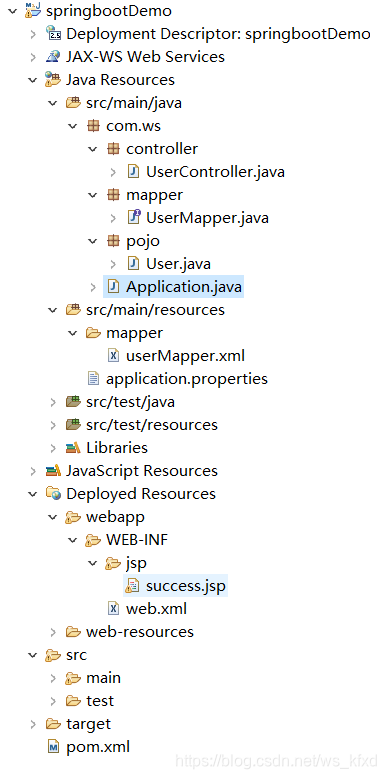
Task: Click the UserMapper.java interface icon
Action: point(134,217)
